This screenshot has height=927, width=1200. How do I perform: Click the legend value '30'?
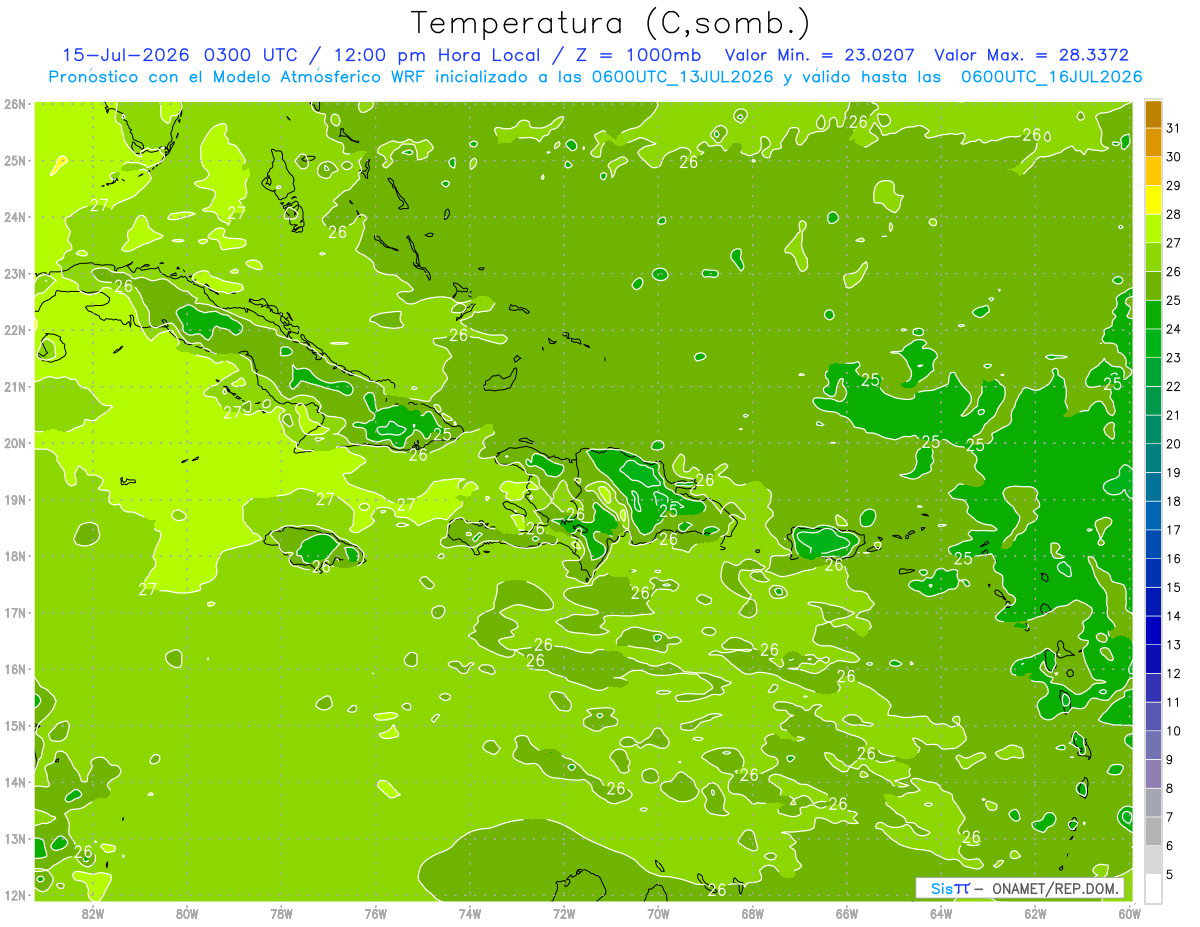click(1173, 157)
